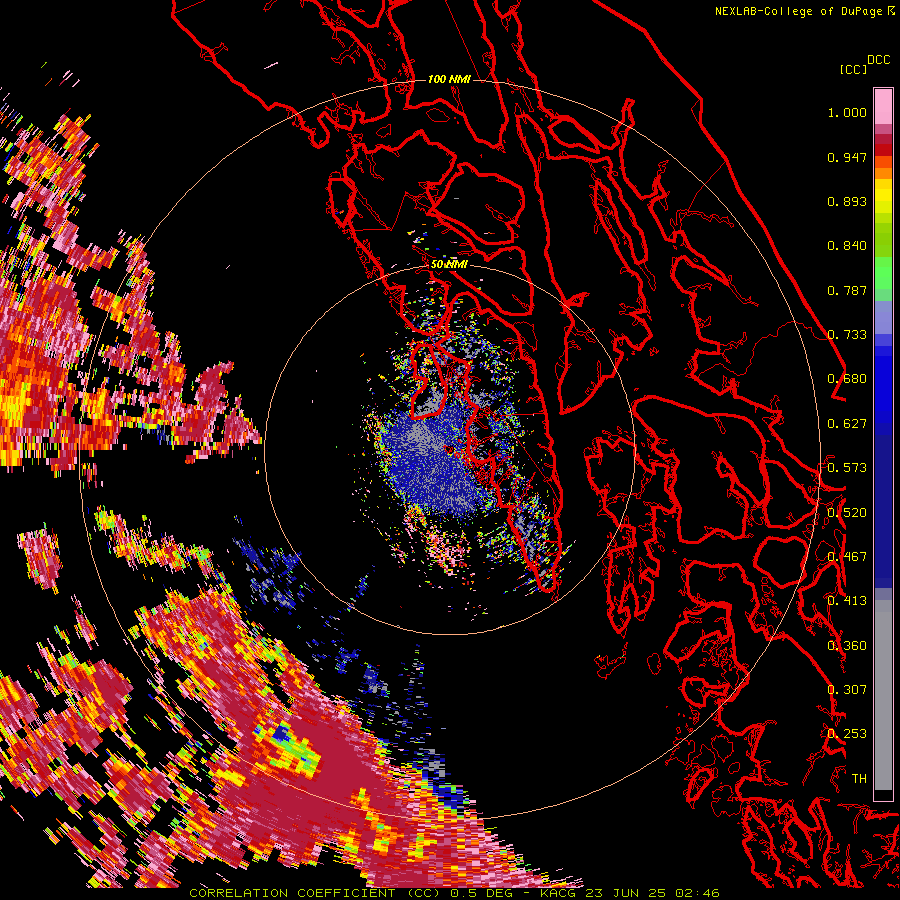Select the 0.787 legend value

847,290
